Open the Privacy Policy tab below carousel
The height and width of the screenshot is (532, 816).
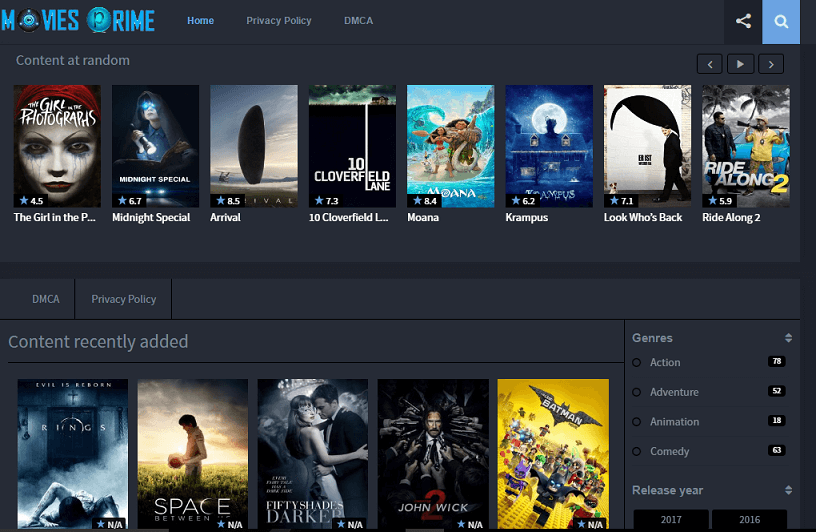point(123,299)
